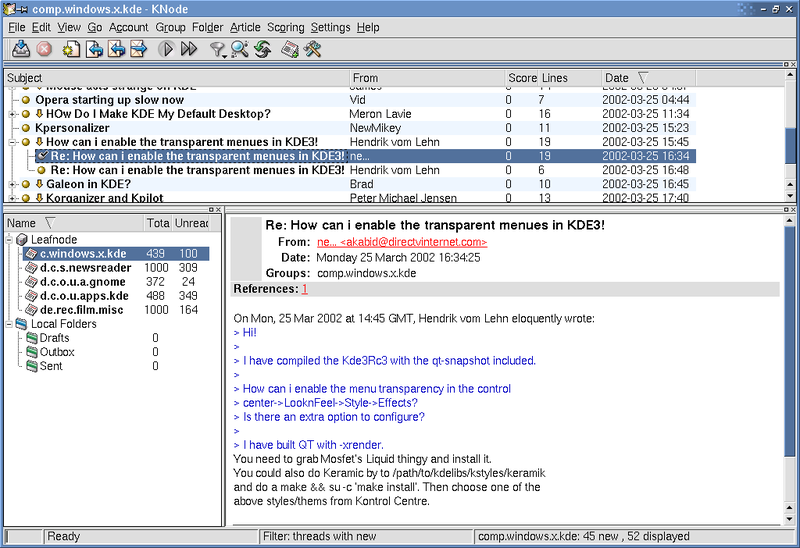Open the Group menu
Screen dimensions: 800x548
(170, 28)
